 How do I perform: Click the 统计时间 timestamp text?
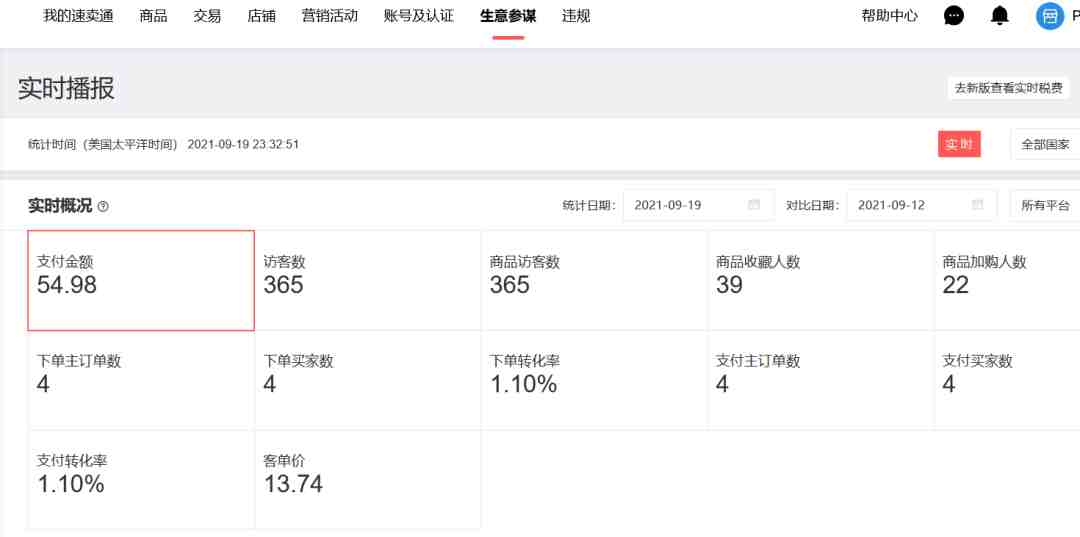[x=163, y=145]
